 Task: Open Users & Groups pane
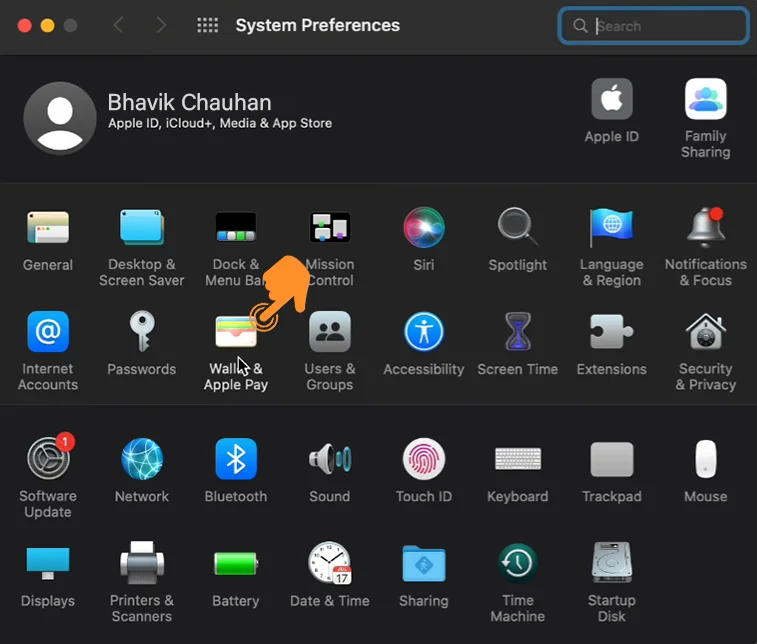(x=330, y=332)
